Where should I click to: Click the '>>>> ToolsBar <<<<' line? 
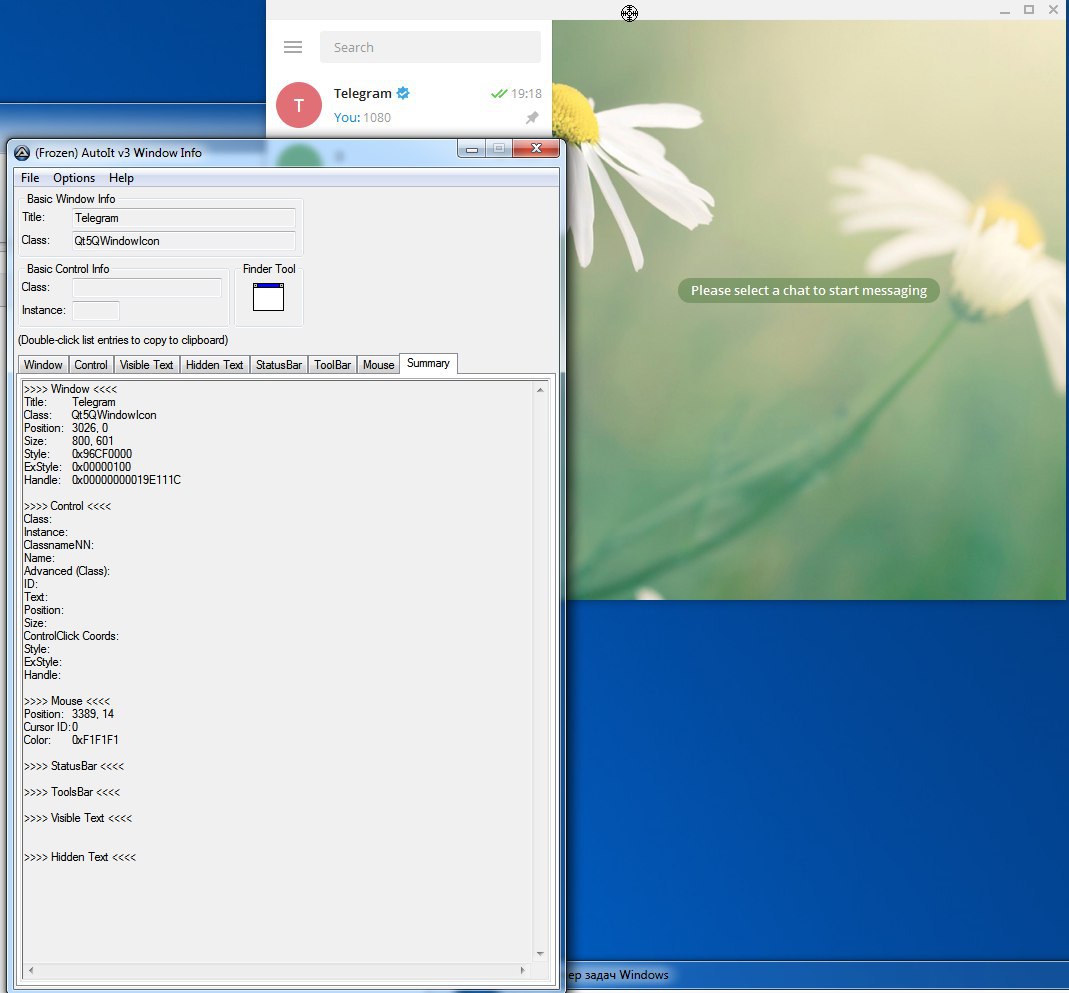click(x=72, y=792)
